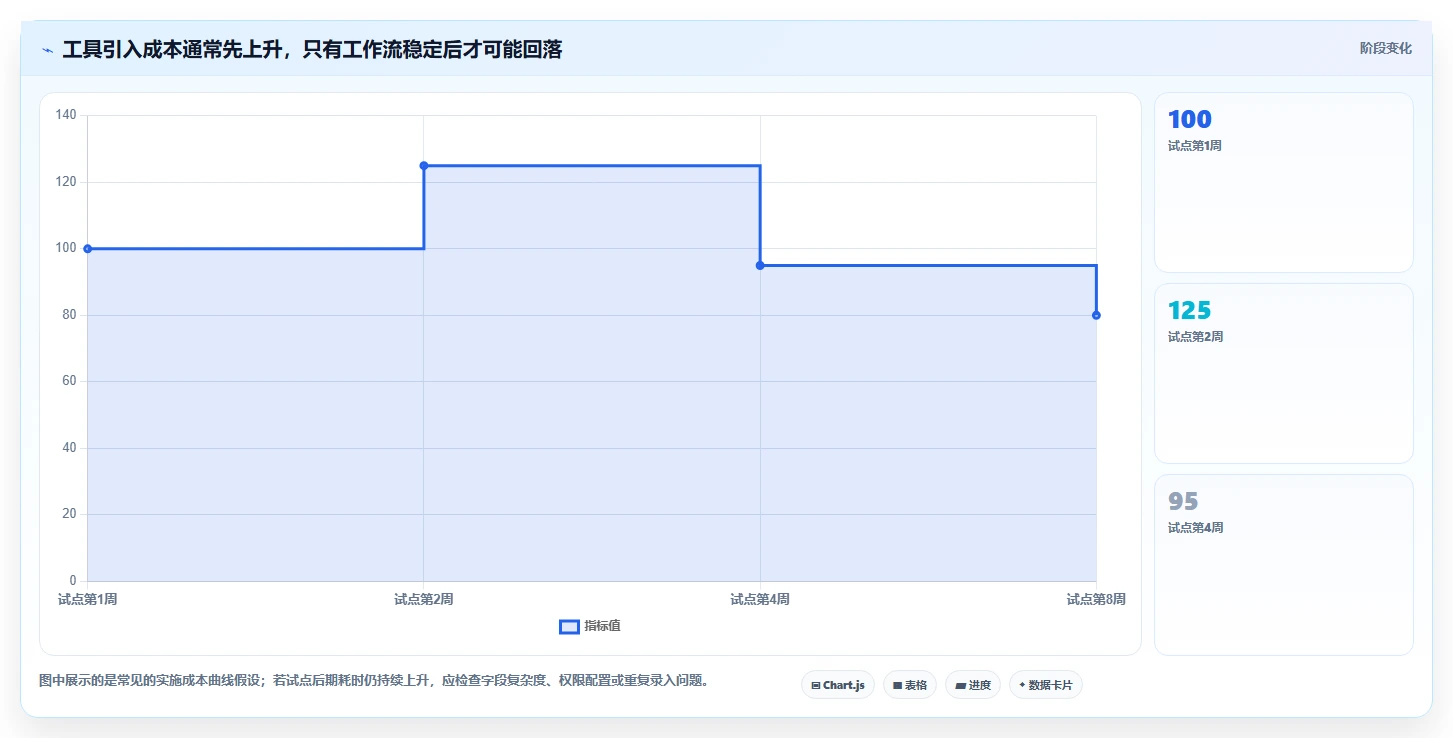
Task: Click the 80 data point at 试点第8周
Action: 1096,315
